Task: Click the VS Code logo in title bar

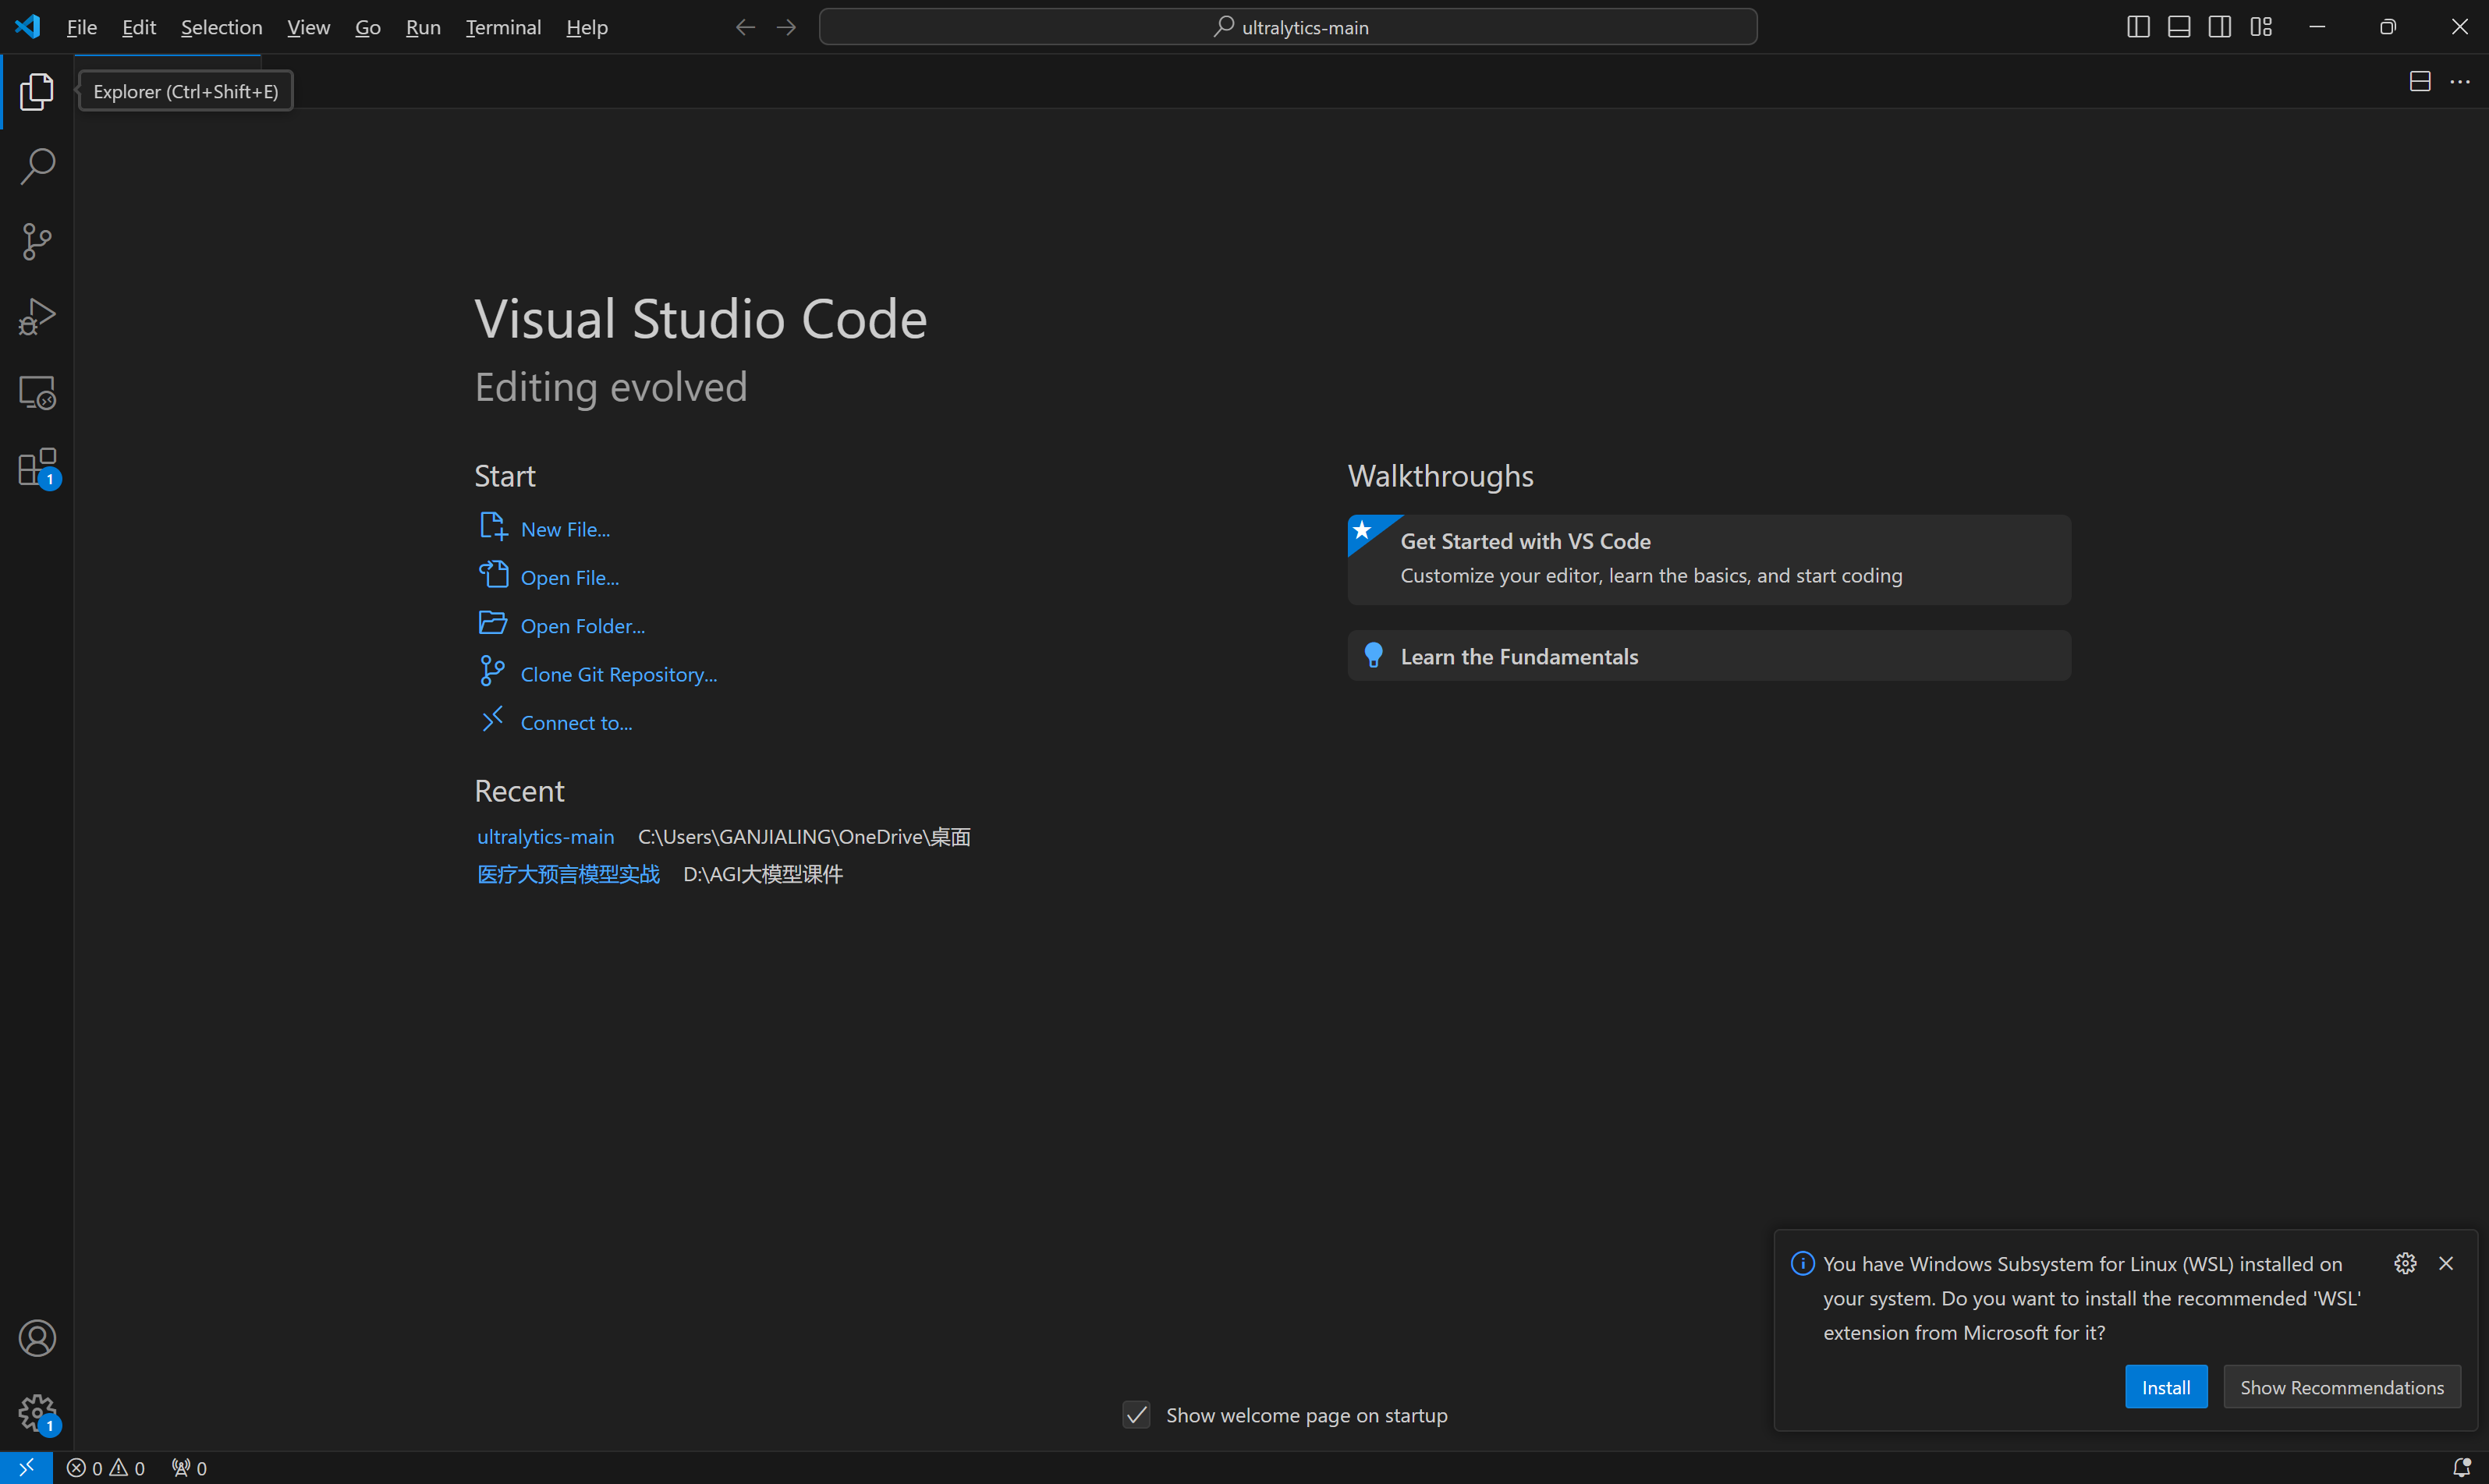Action: pos(27,26)
